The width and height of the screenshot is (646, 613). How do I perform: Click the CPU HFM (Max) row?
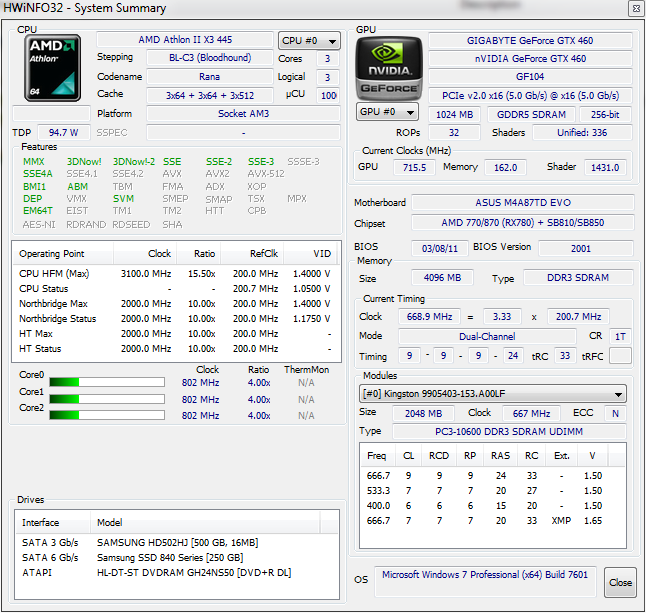click(x=176, y=274)
